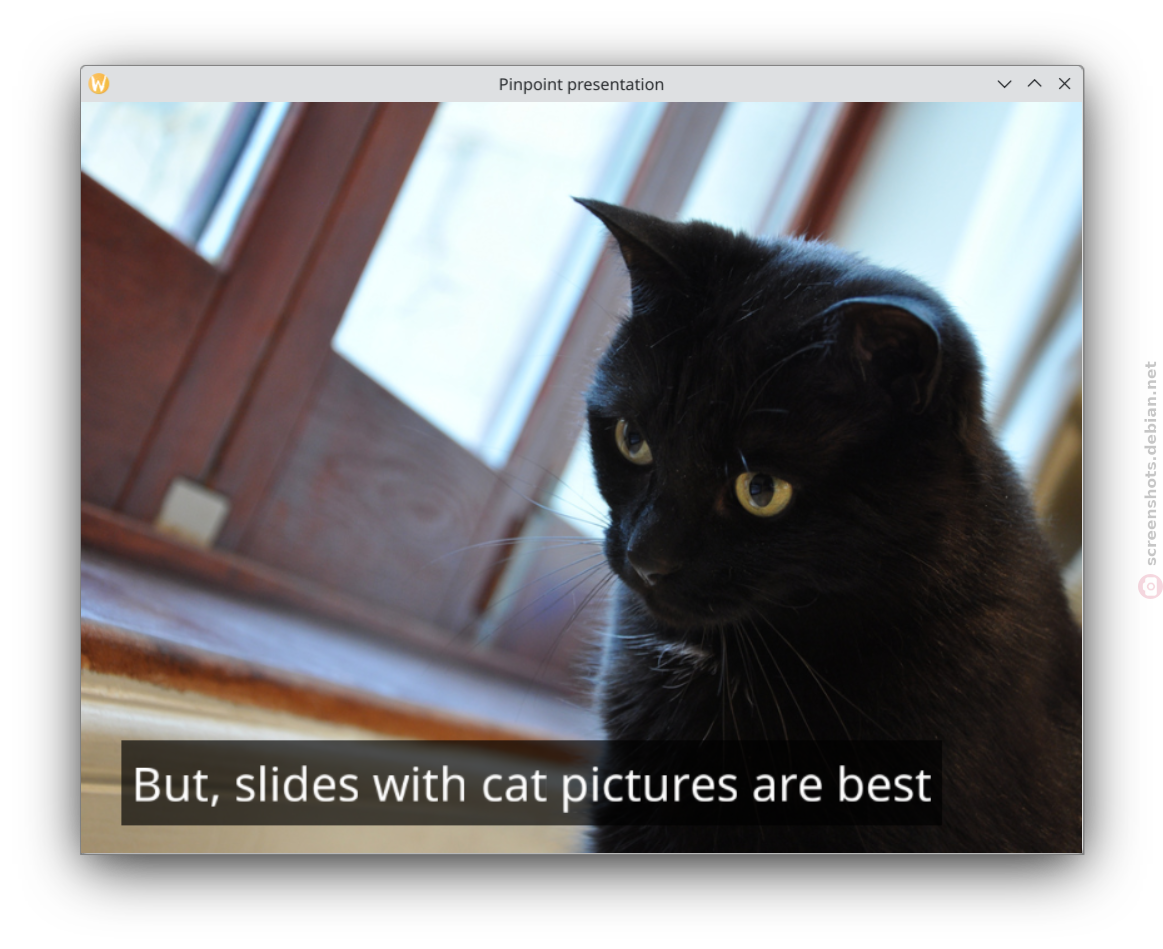Click the 'Pinpoint presentation' title text
Viewport: 1163px width, 949px height.
pyautogui.click(x=581, y=85)
